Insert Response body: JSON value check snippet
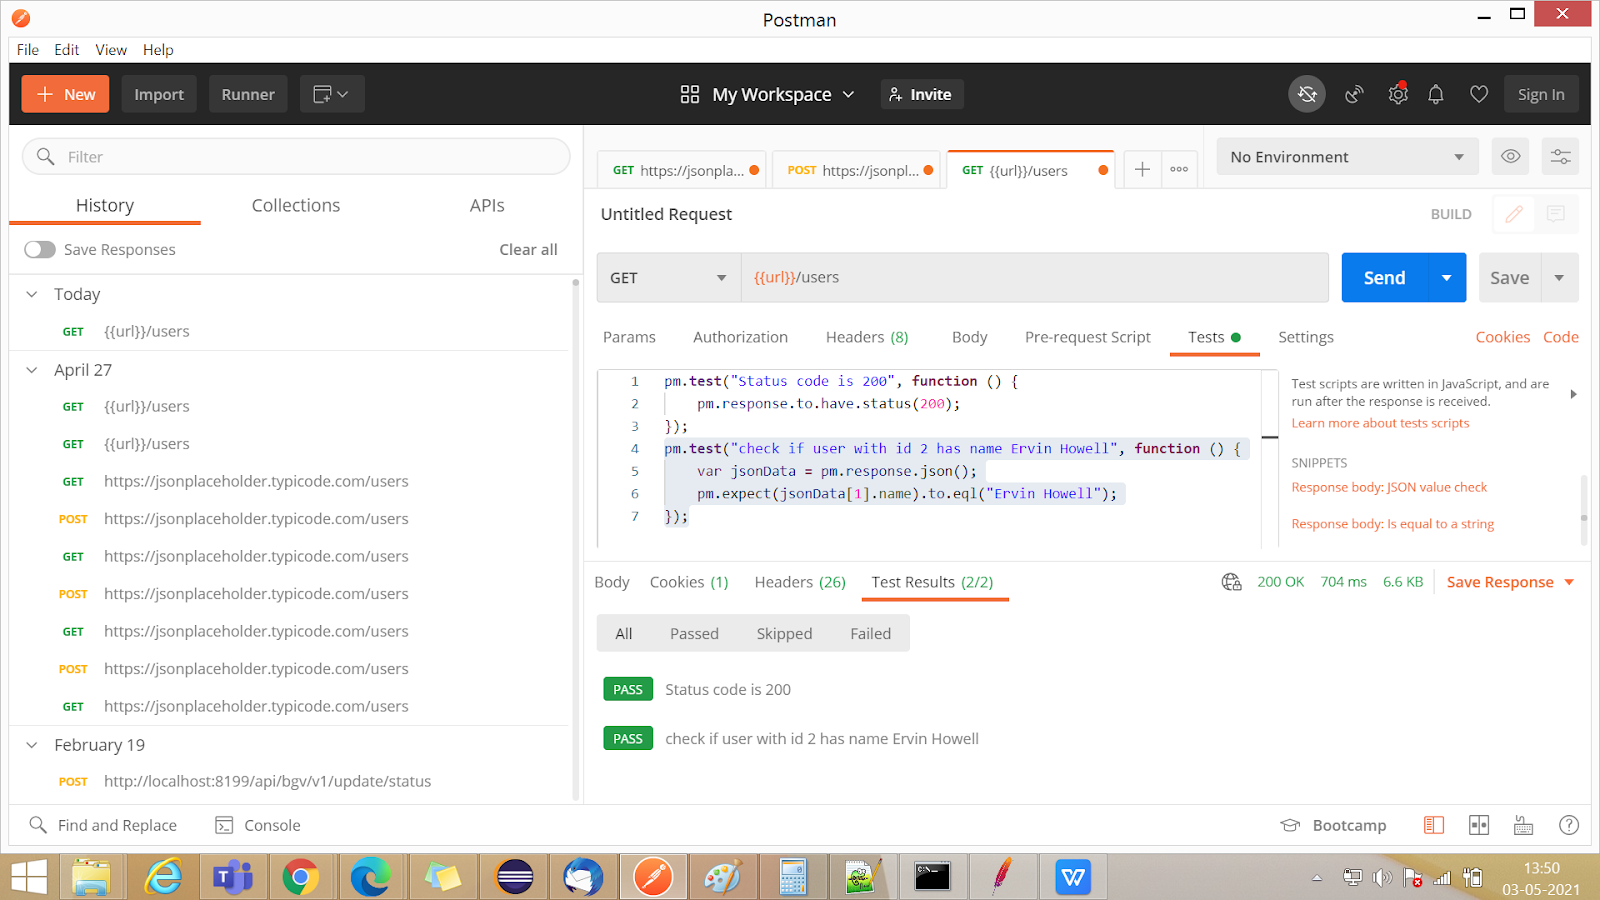The height and width of the screenshot is (900, 1600). point(1389,487)
